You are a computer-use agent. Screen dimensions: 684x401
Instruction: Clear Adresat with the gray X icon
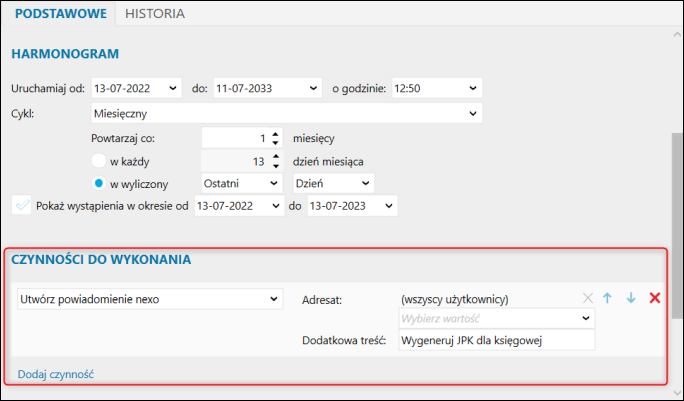(x=588, y=298)
